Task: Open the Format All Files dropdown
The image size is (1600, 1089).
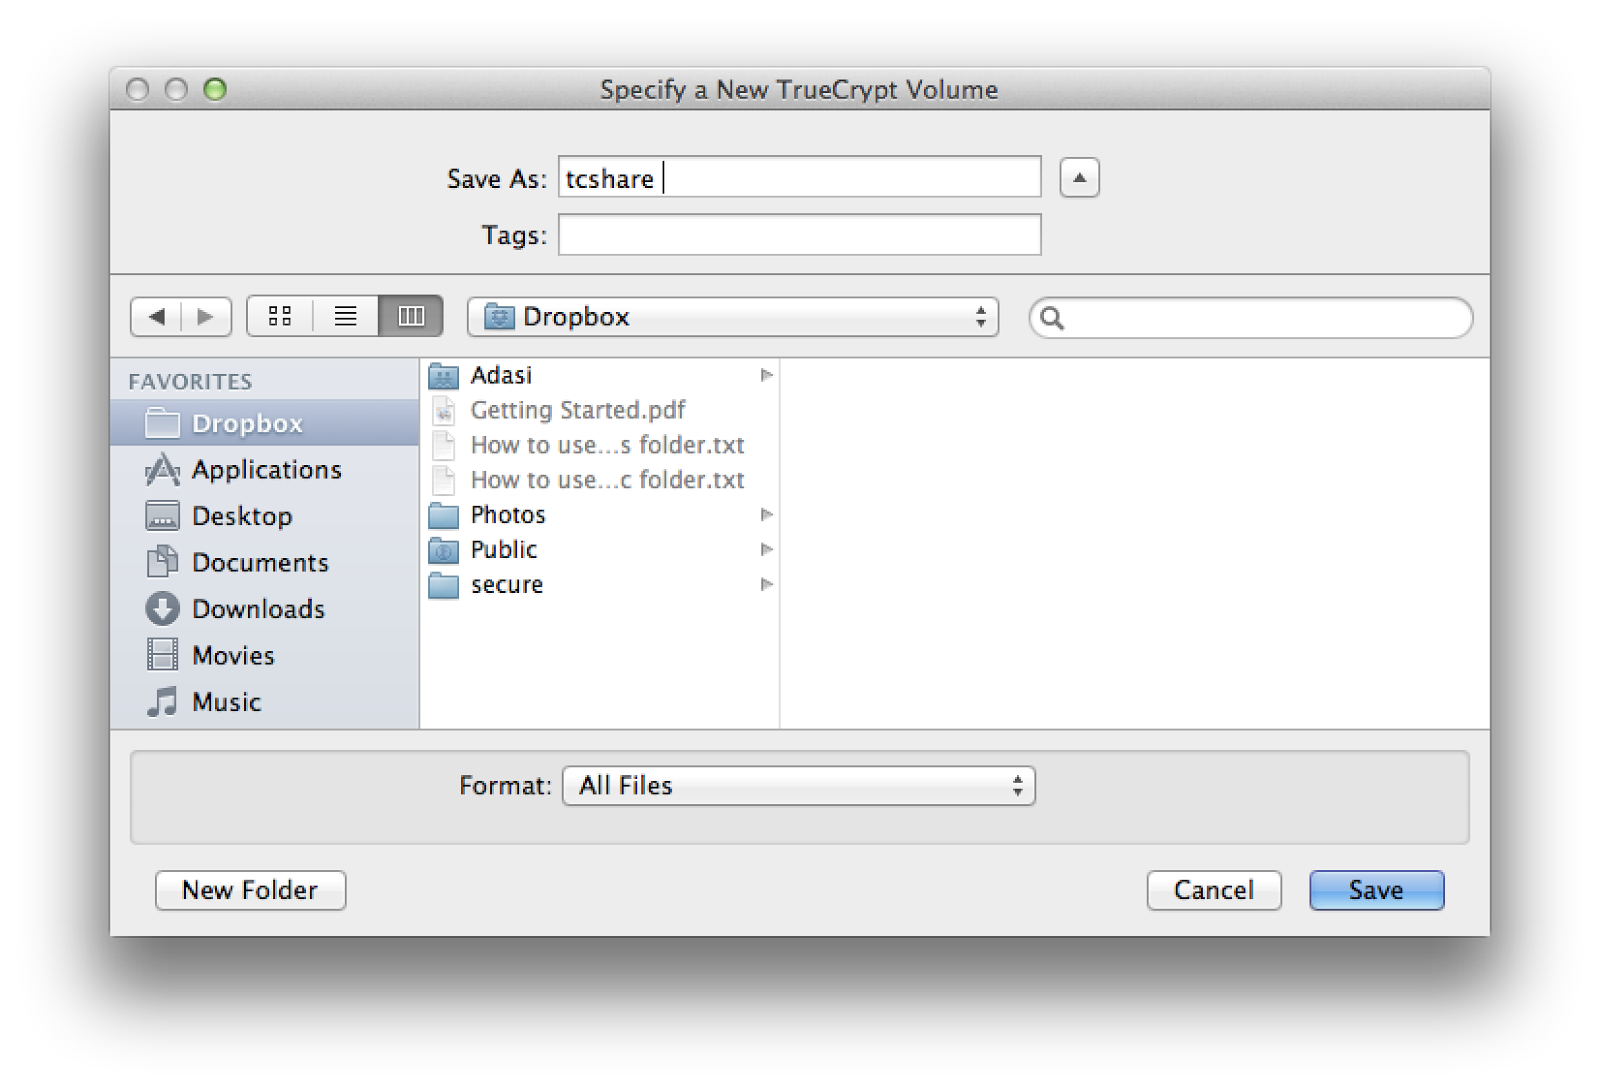Action: [797, 786]
